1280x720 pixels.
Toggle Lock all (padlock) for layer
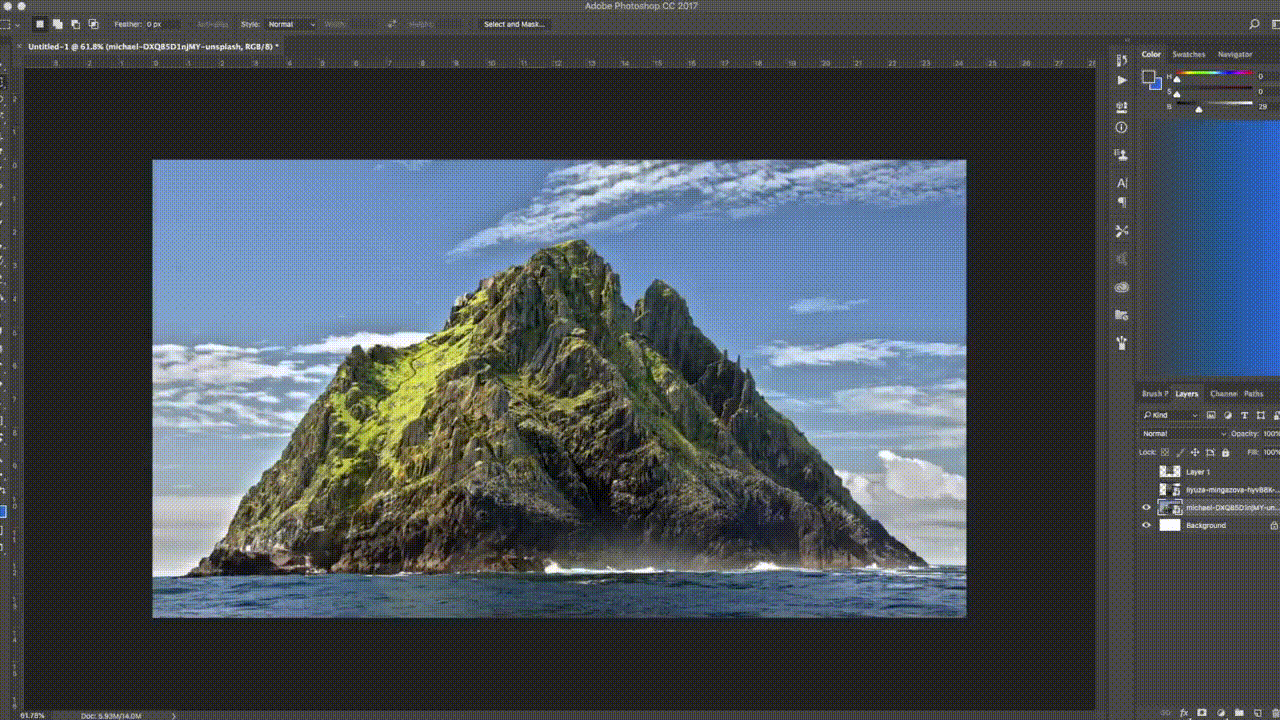tap(1227, 452)
